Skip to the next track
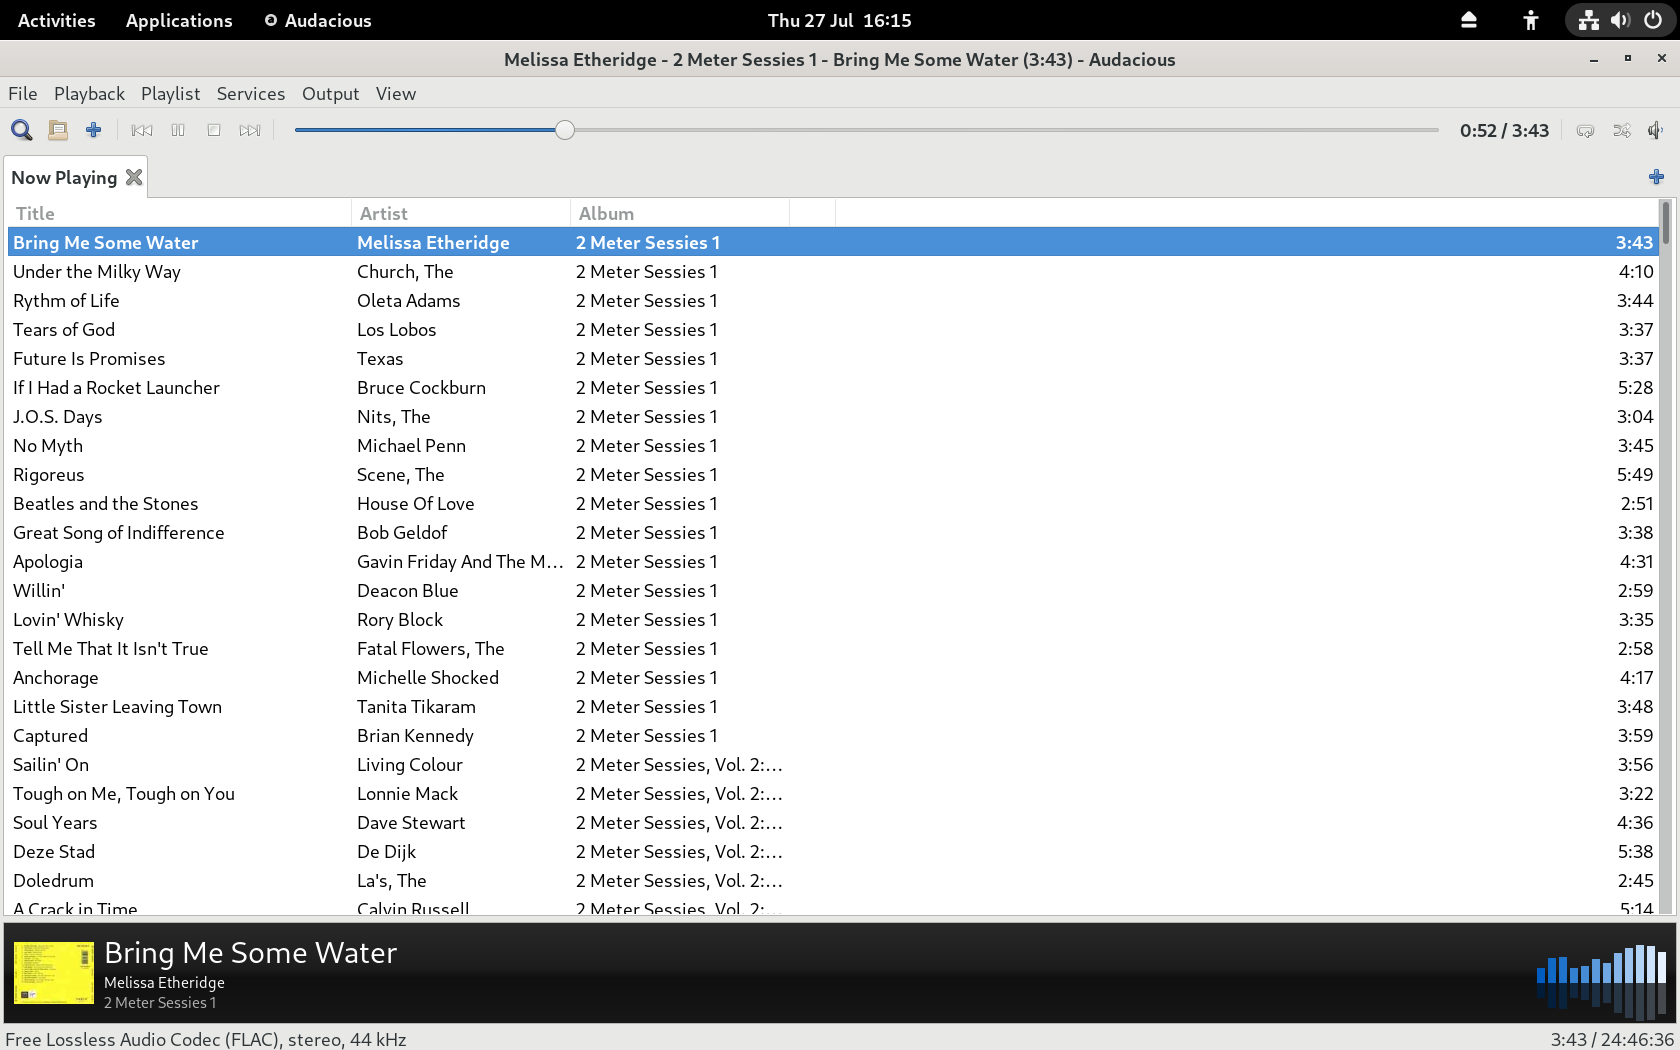This screenshot has width=1680, height=1050. click(x=250, y=130)
